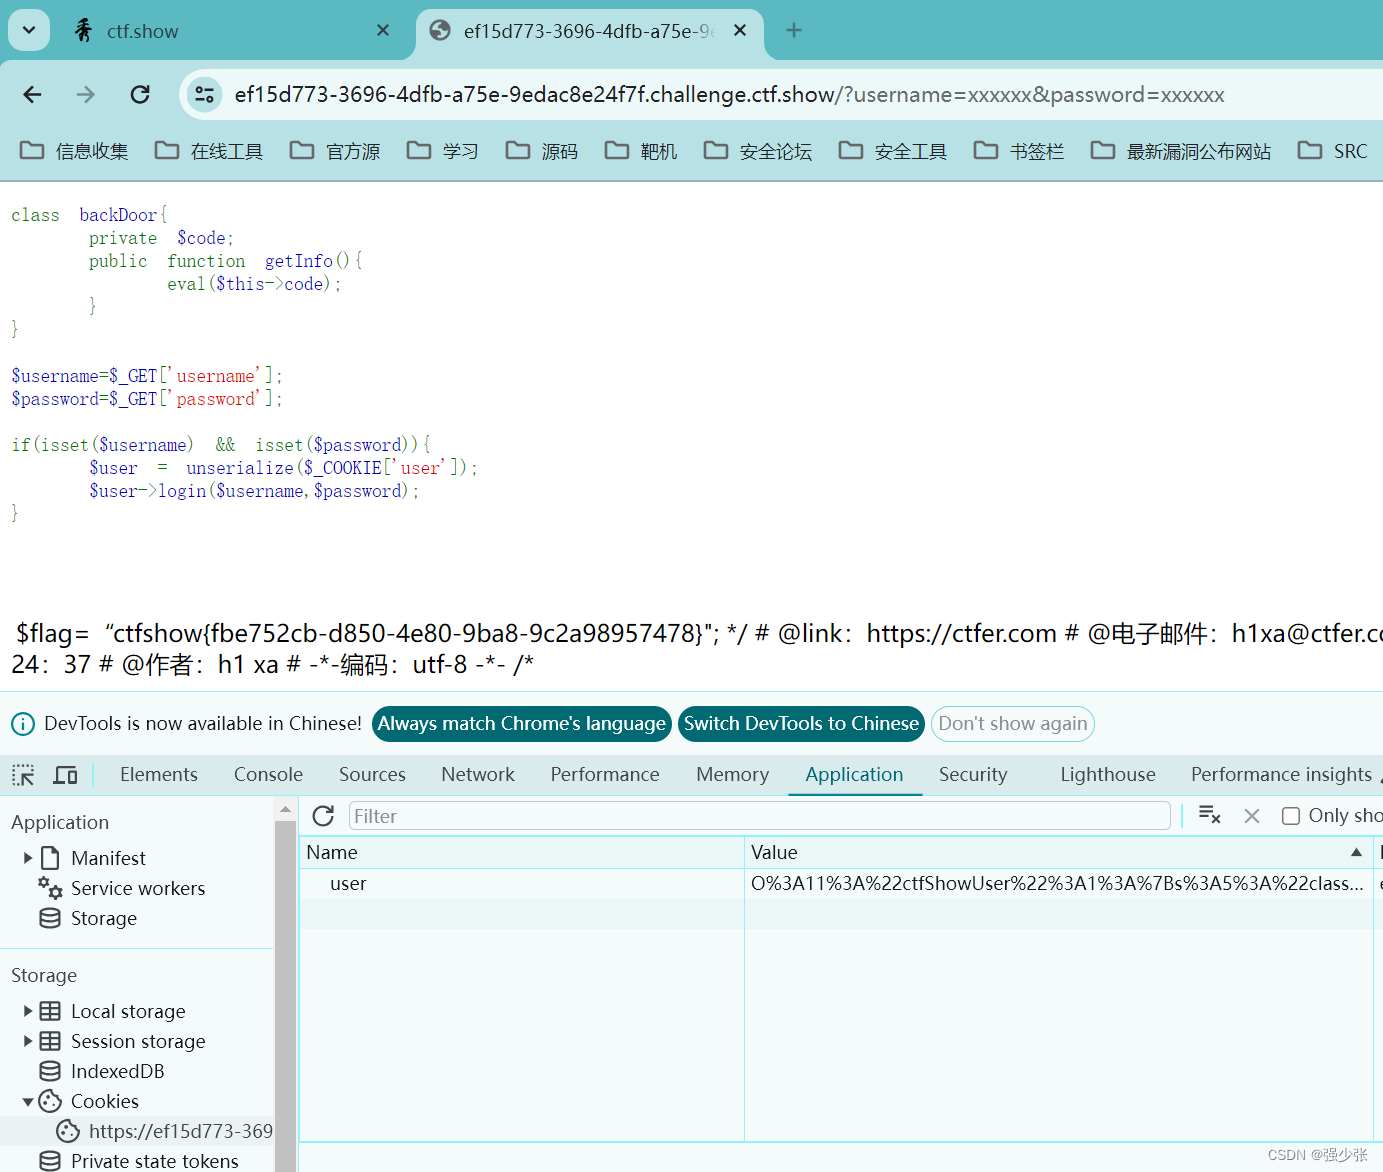
Task: Switch to the Memory panel tab
Action: click(x=733, y=775)
